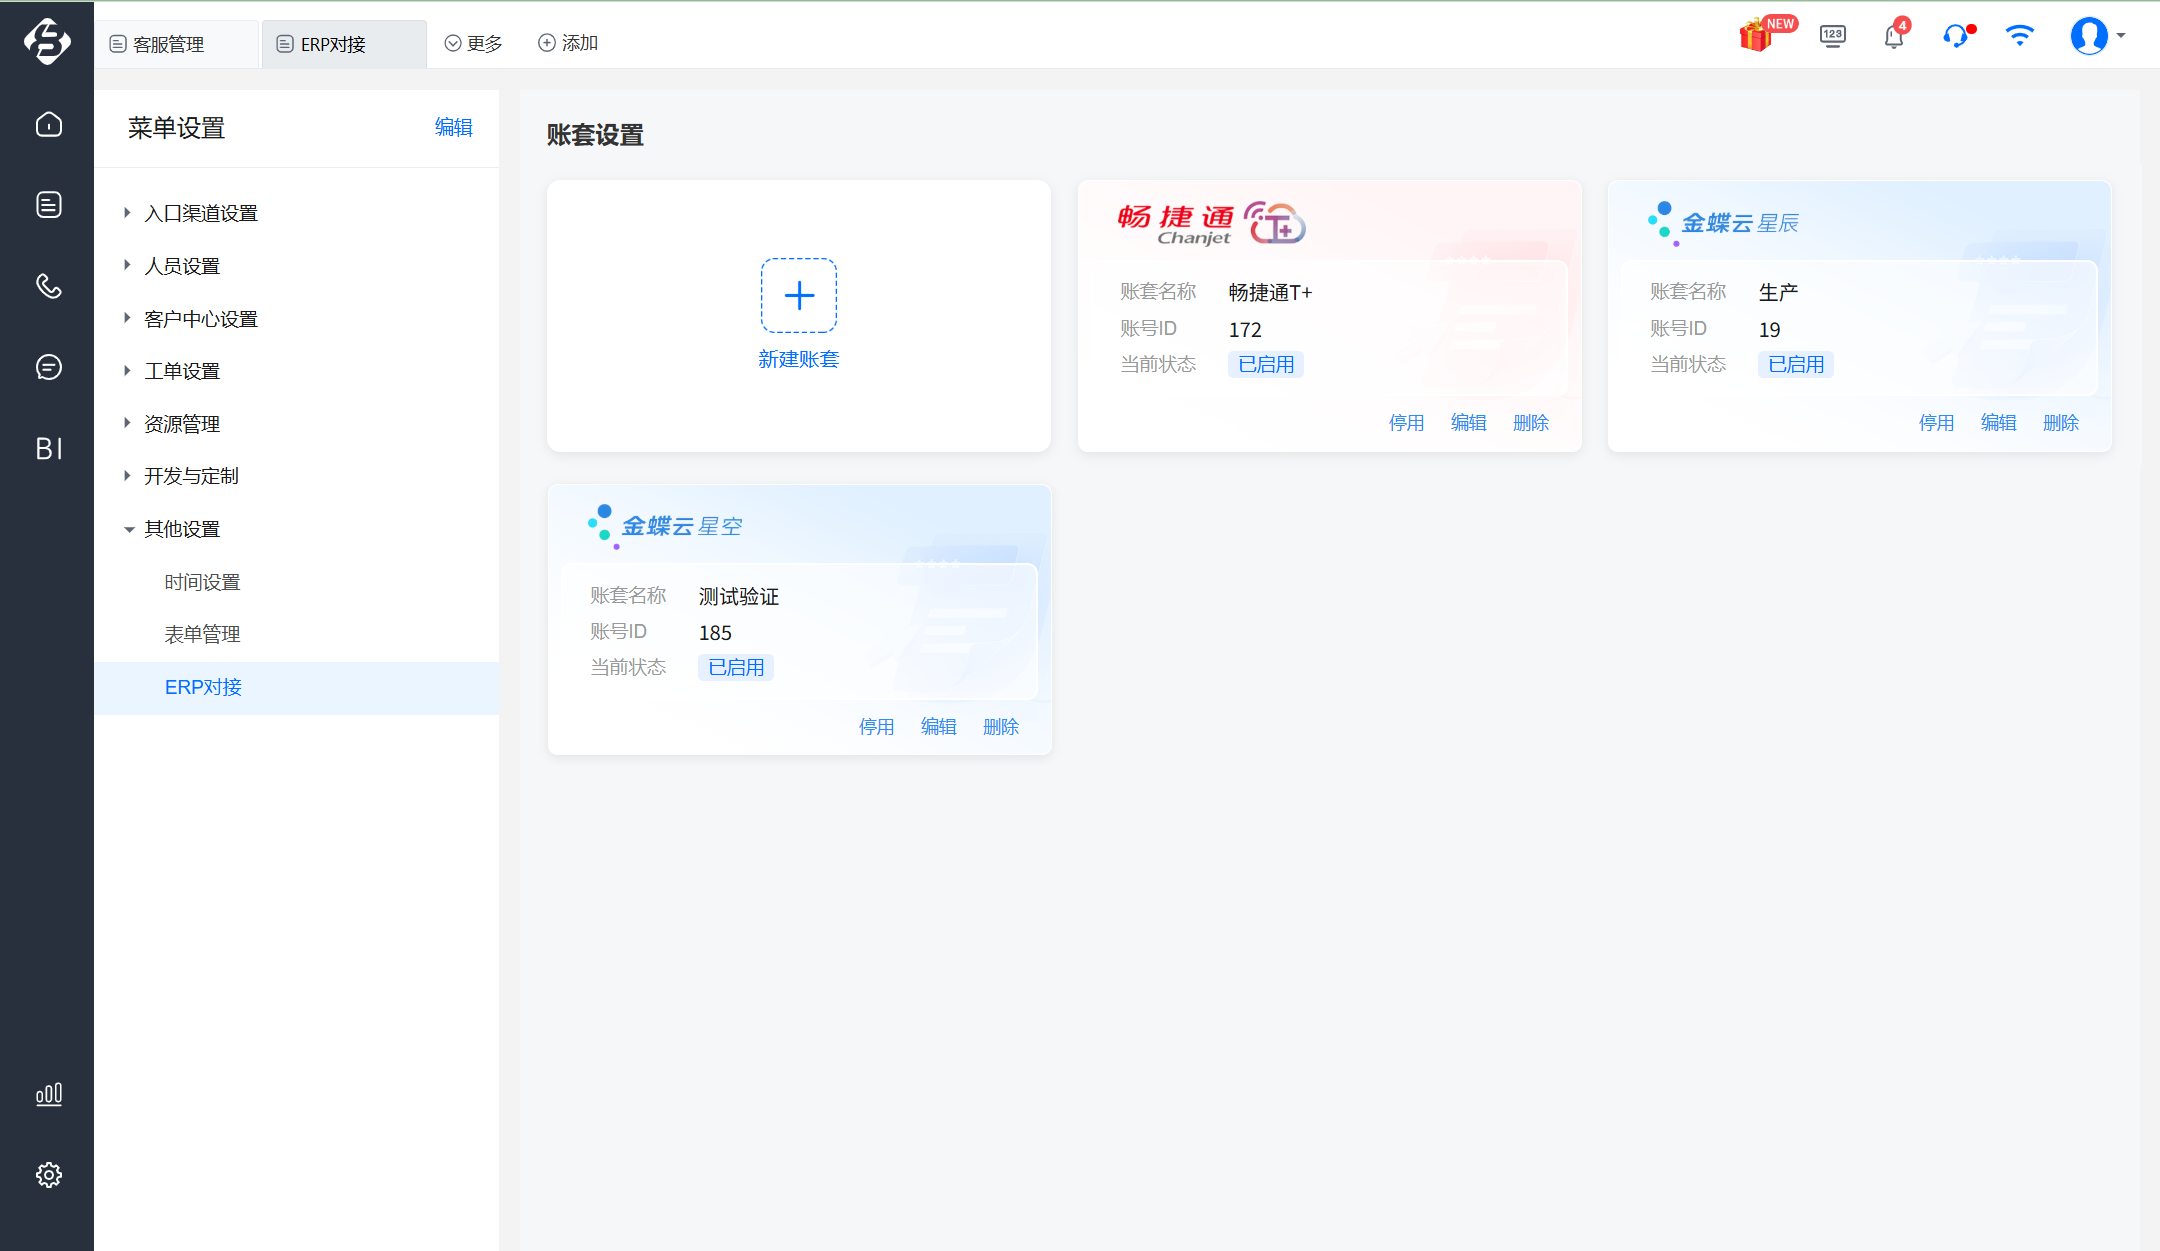This screenshot has height=1251, width=2160.
Task: Expand the 入口渠道设置 arrow
Action: point(127,212)
